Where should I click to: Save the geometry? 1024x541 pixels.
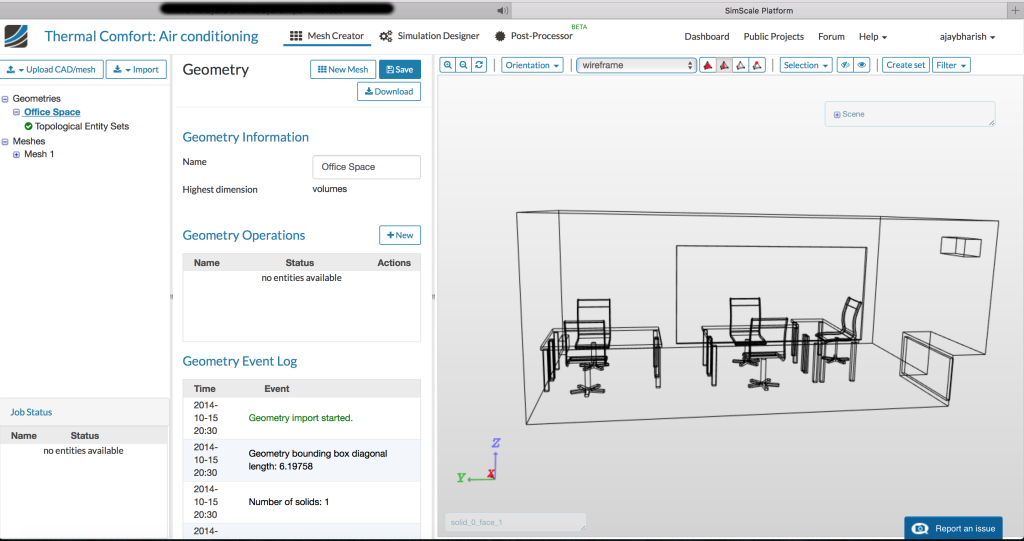400,69
